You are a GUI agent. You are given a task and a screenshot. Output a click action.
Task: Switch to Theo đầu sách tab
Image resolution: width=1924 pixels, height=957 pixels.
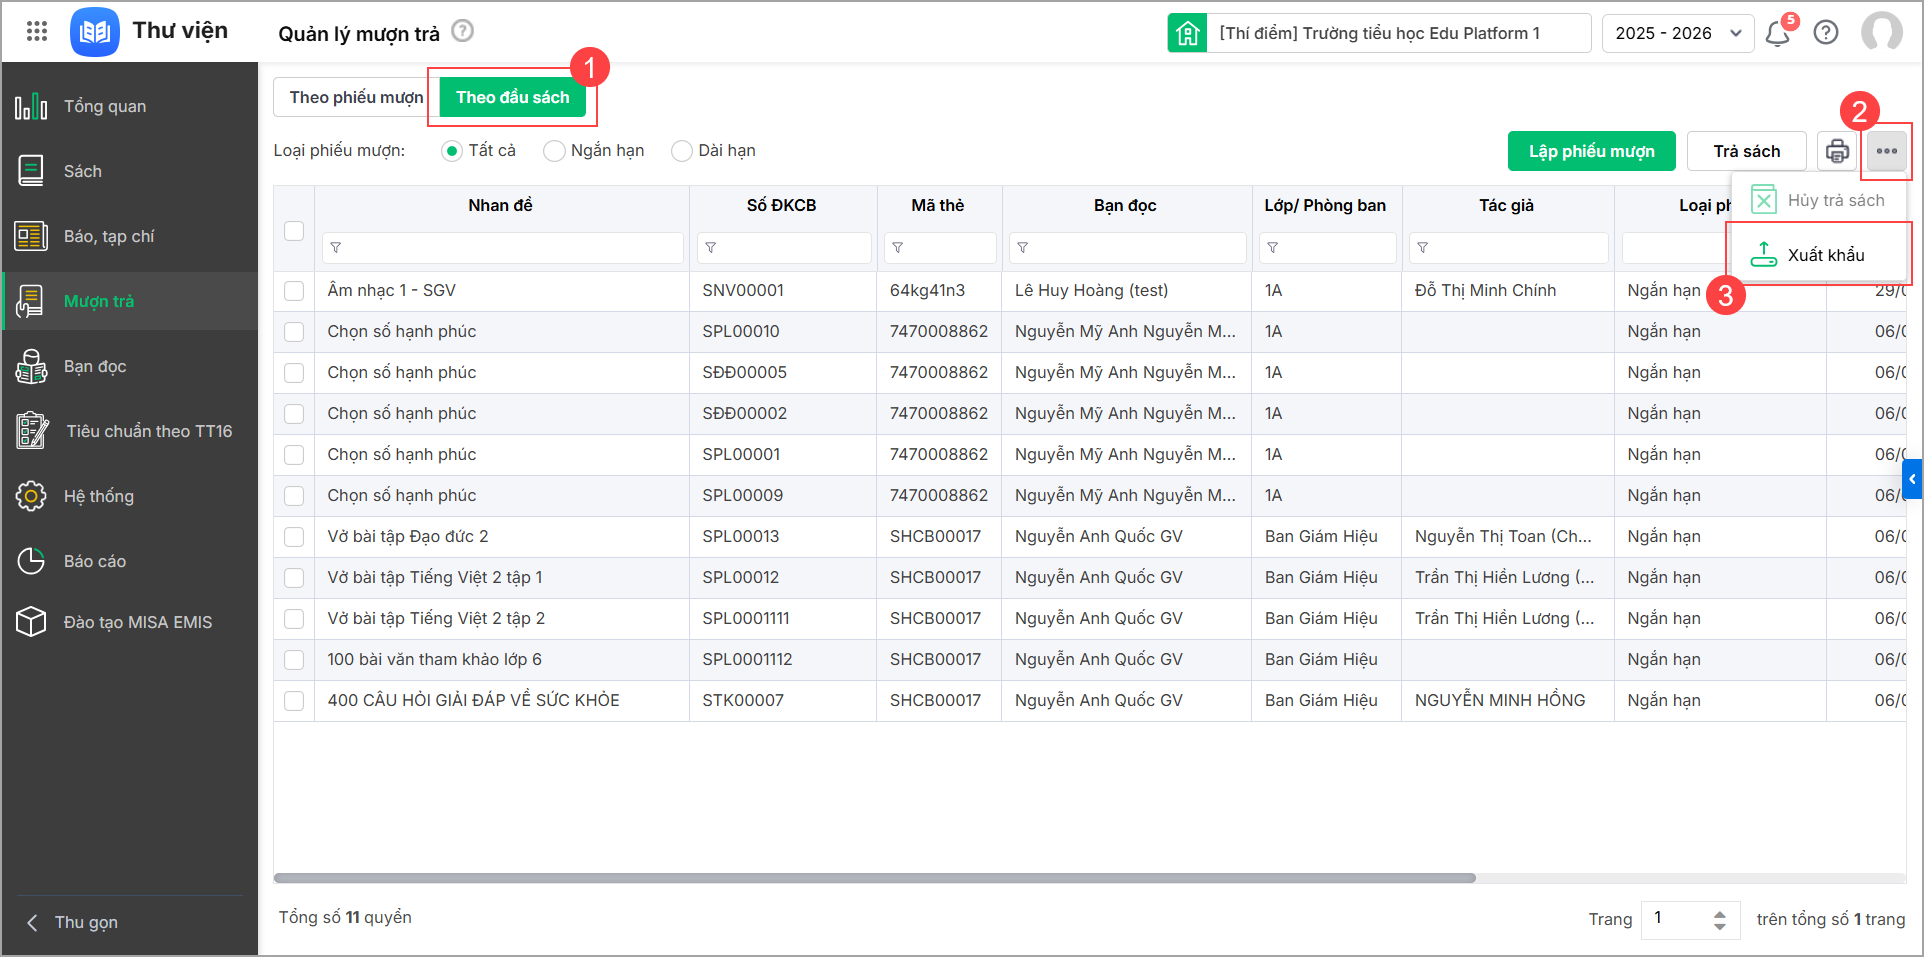(x=513, y=97)
